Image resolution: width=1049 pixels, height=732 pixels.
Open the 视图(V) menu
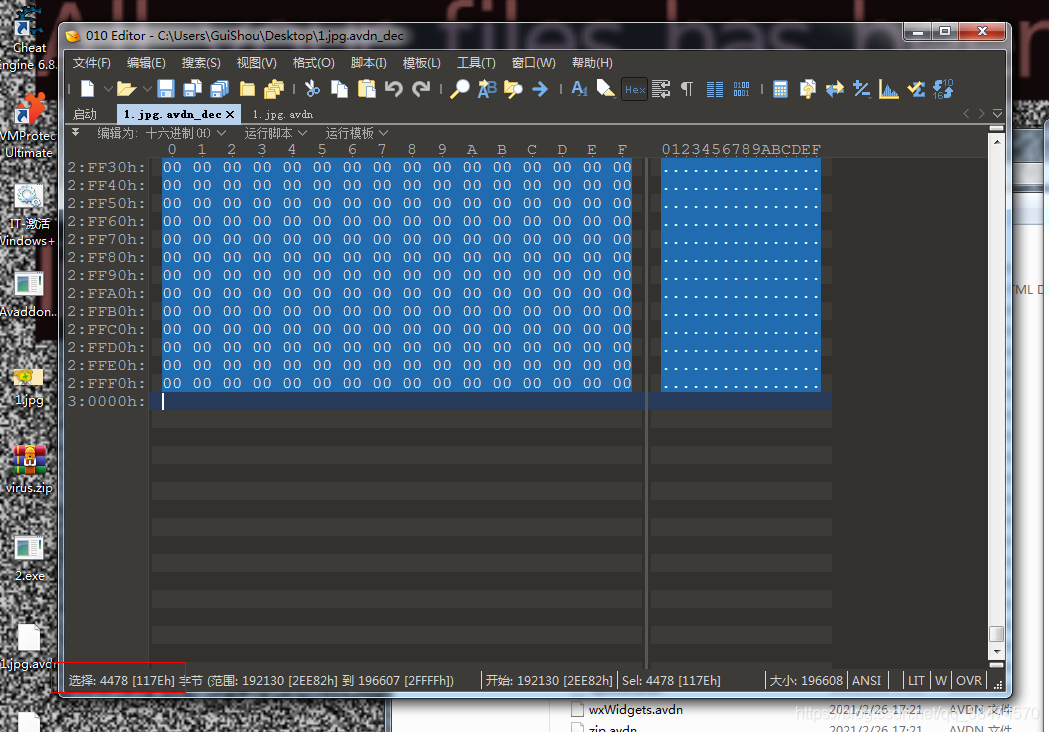[x=256, y=63]
